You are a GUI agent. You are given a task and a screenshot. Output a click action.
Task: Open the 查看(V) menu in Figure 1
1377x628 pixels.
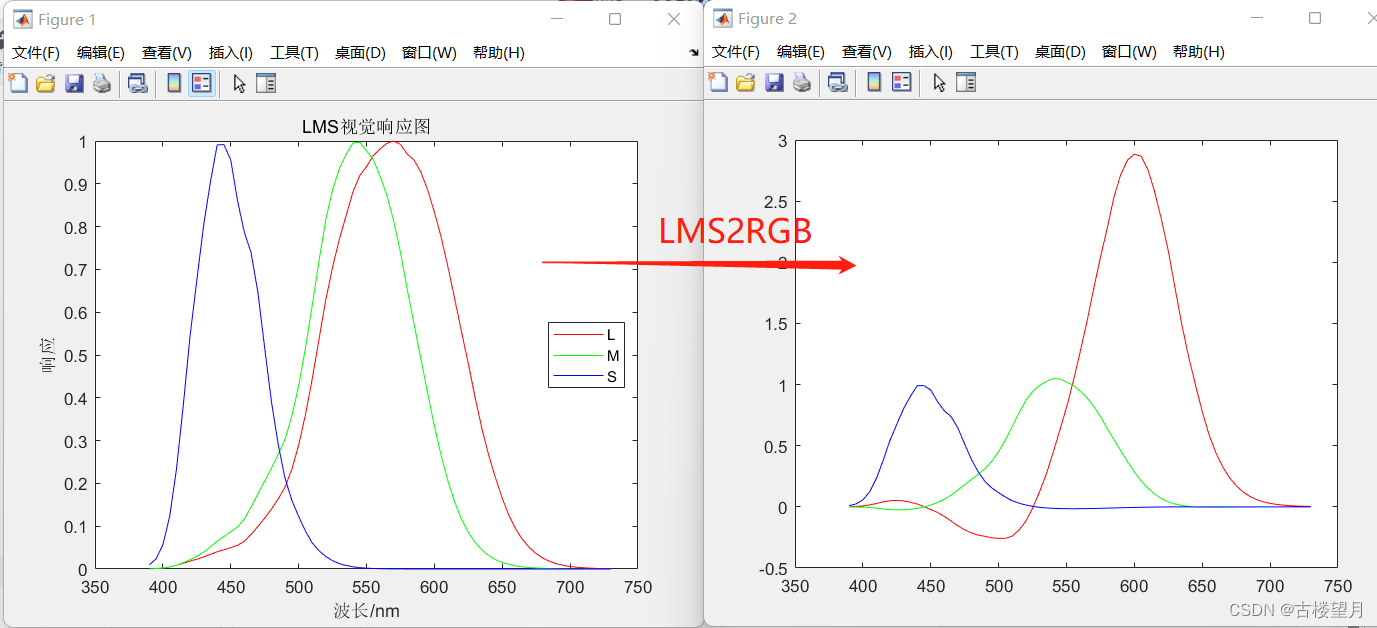click(166, 52)
